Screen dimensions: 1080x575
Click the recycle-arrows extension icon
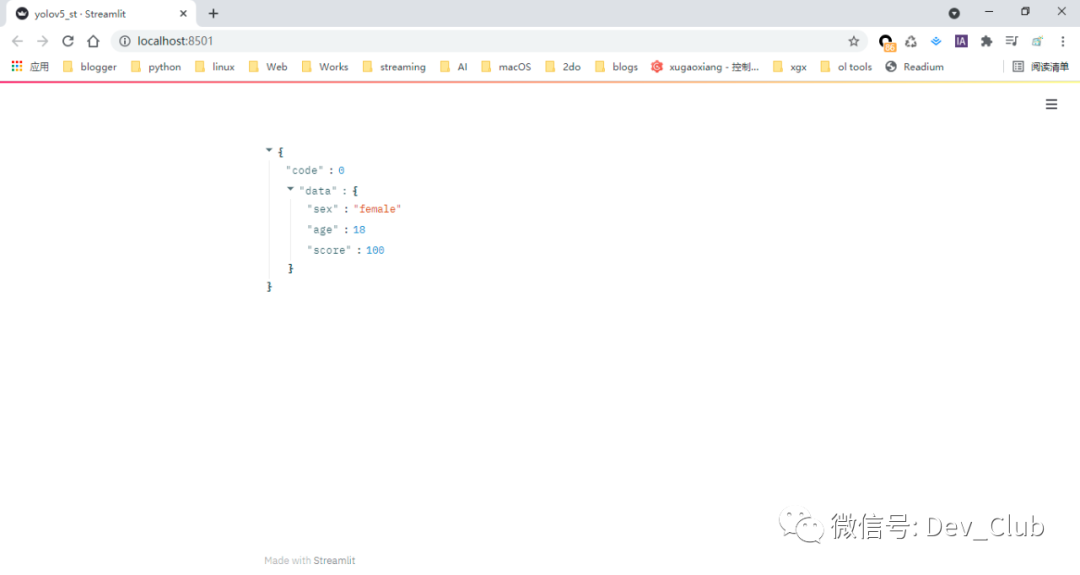point(911,41)
